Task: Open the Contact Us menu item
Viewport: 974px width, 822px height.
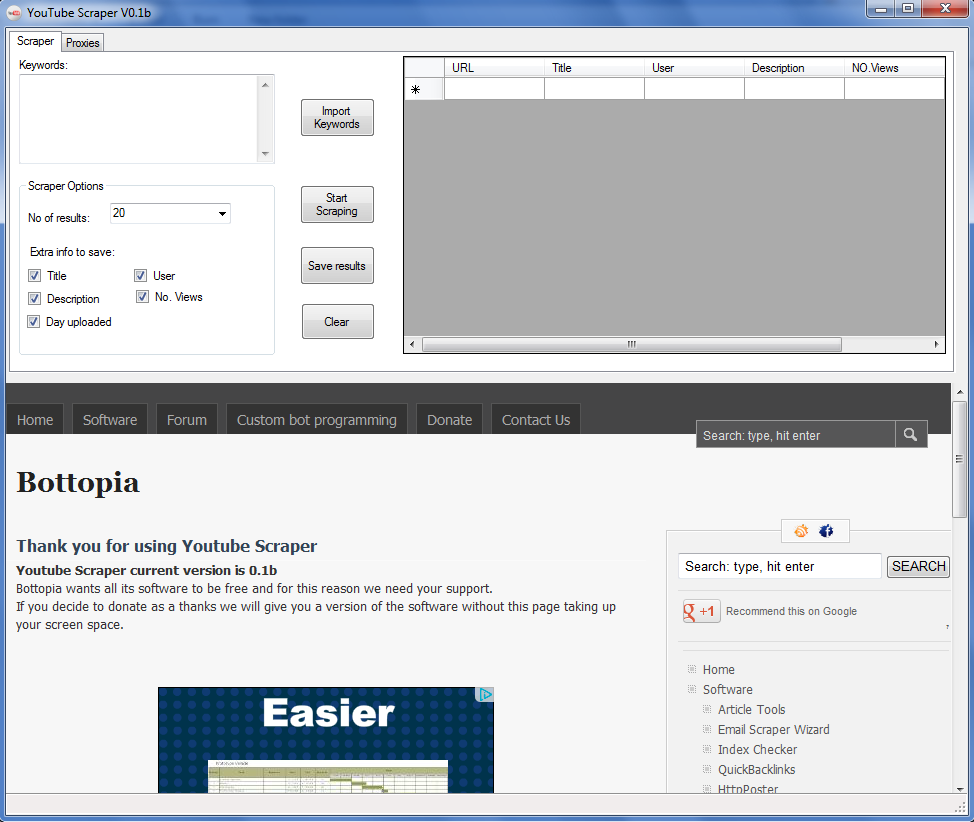Action: (535, 420)
